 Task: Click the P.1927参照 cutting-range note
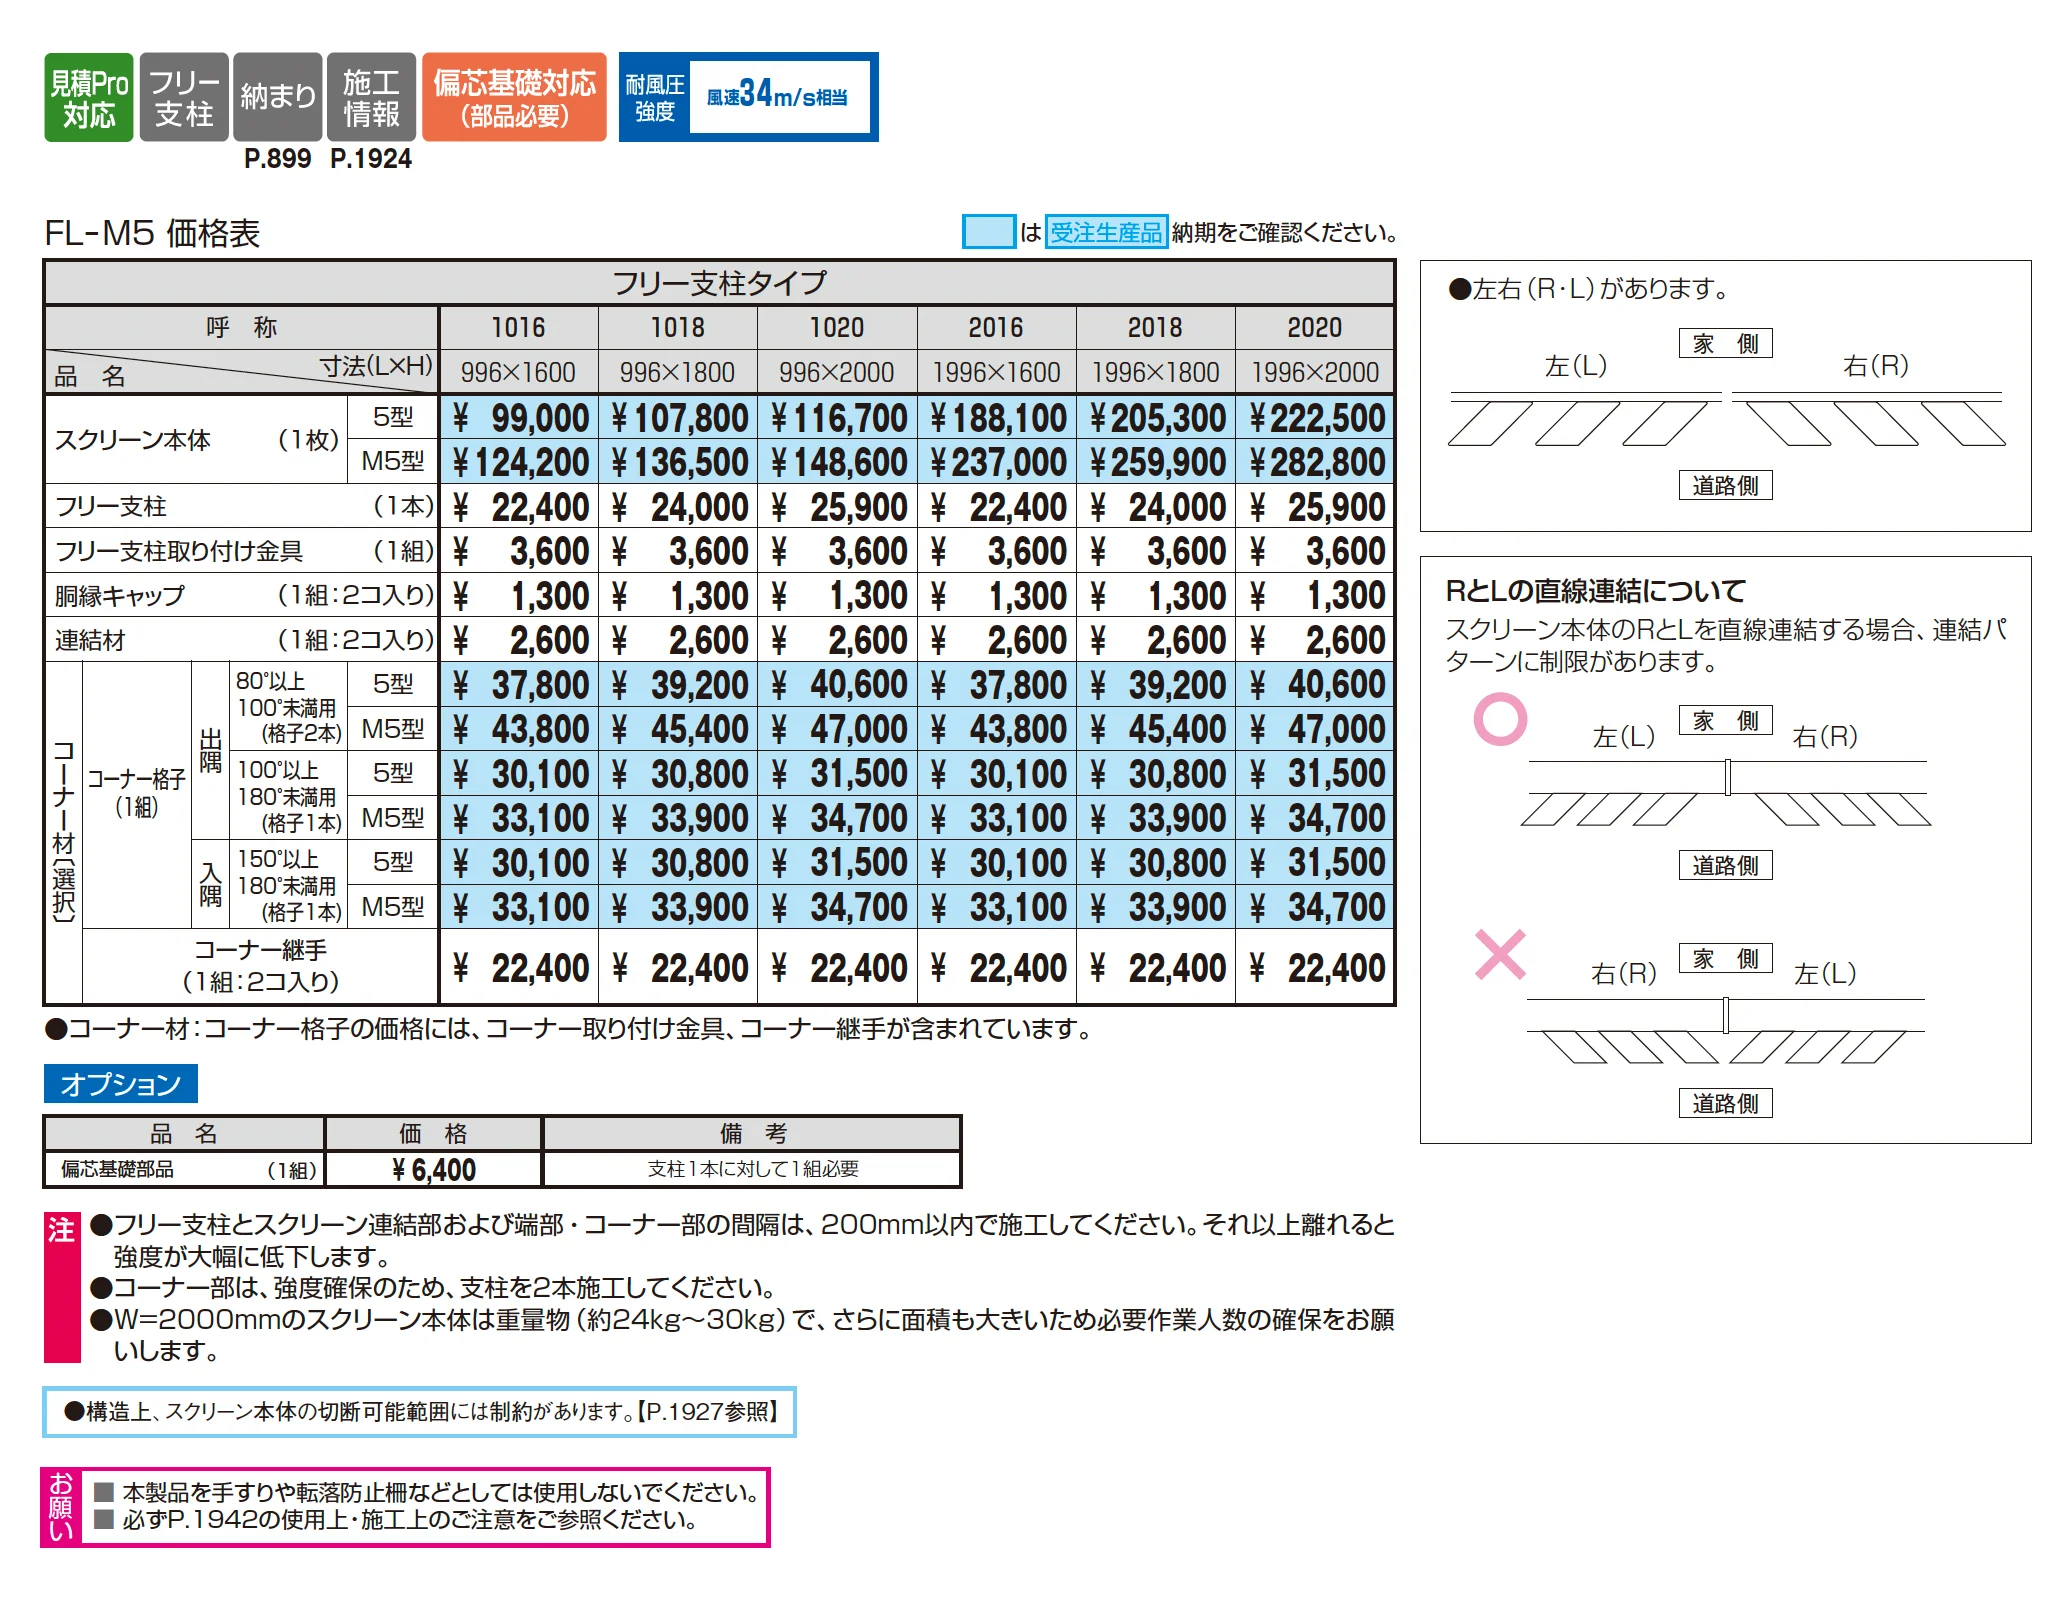click(419, 1412)
